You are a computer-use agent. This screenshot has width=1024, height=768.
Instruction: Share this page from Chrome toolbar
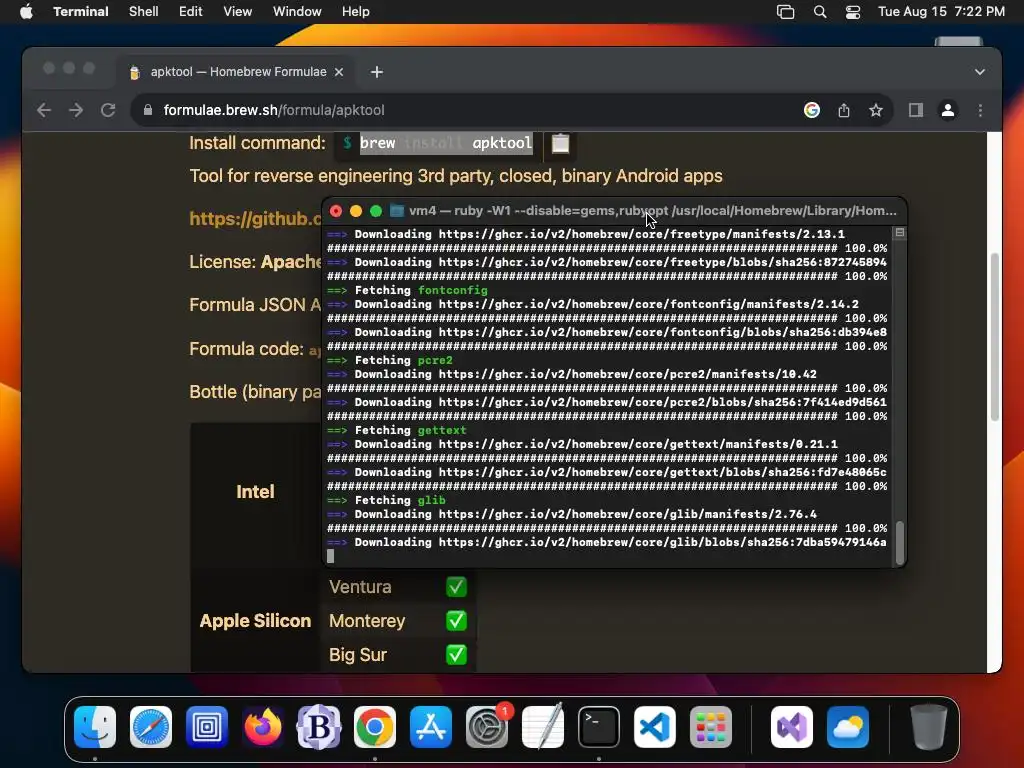pos(844,110)
